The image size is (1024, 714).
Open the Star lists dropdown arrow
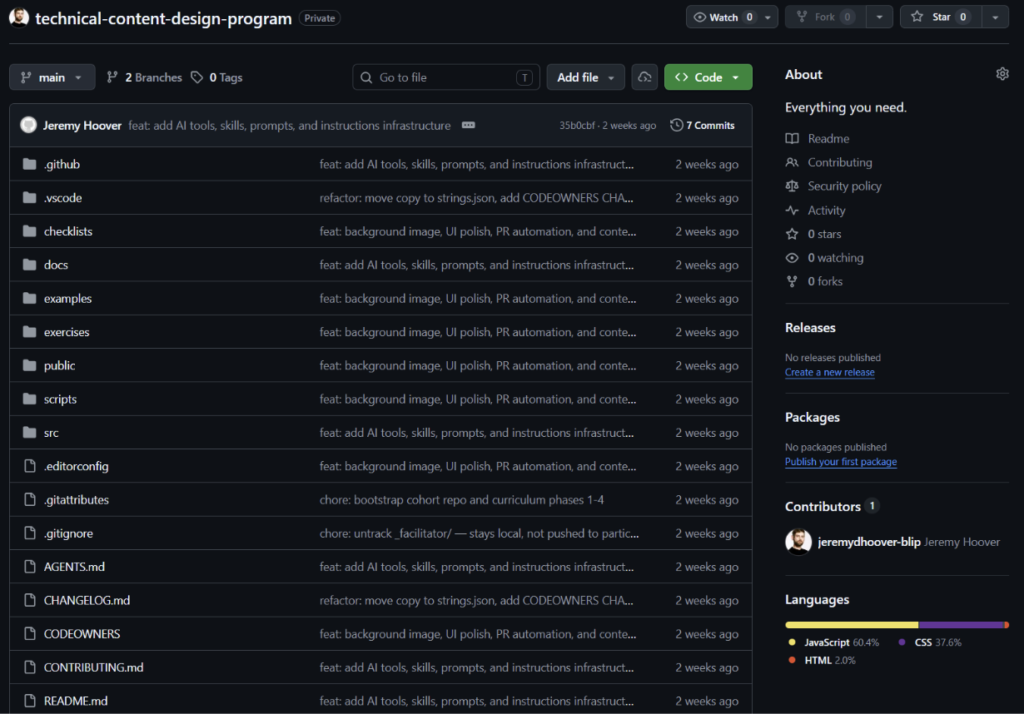tap(995, 18)
